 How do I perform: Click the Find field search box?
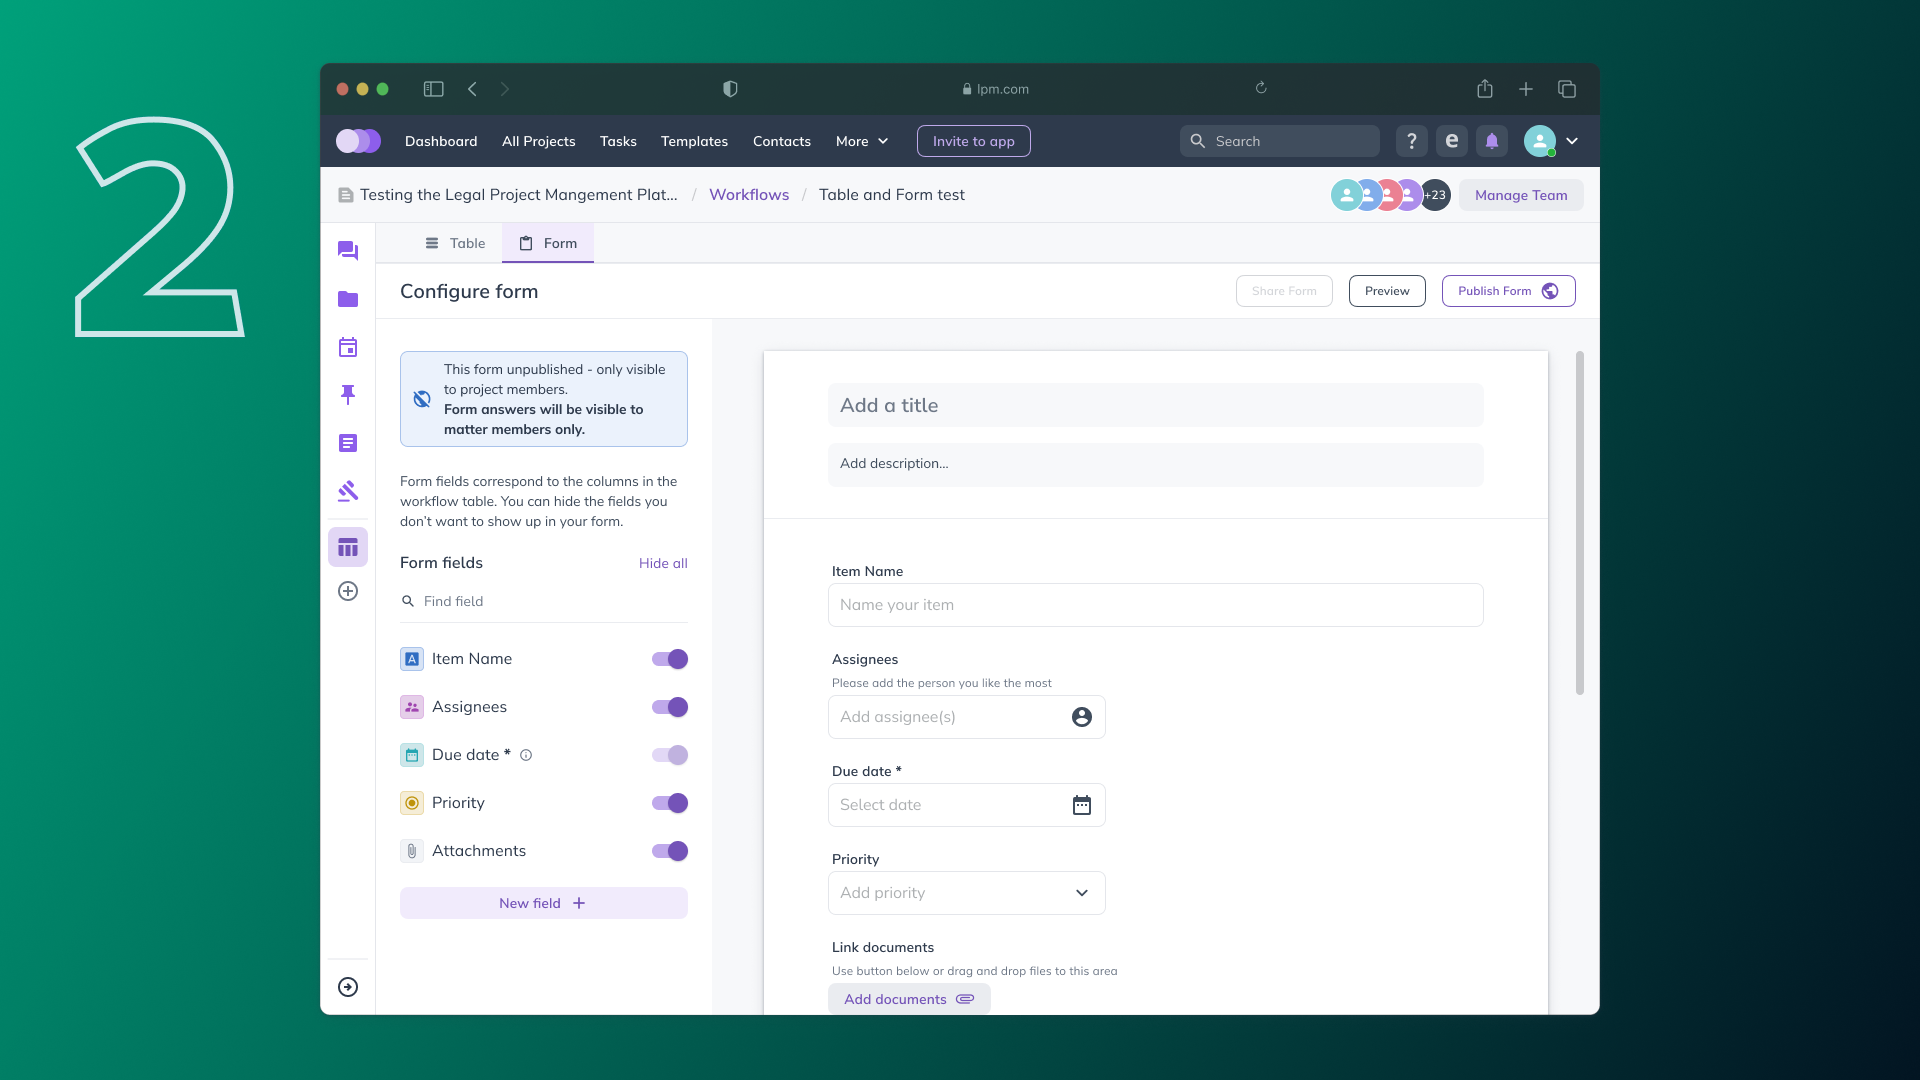pos(544,601)
